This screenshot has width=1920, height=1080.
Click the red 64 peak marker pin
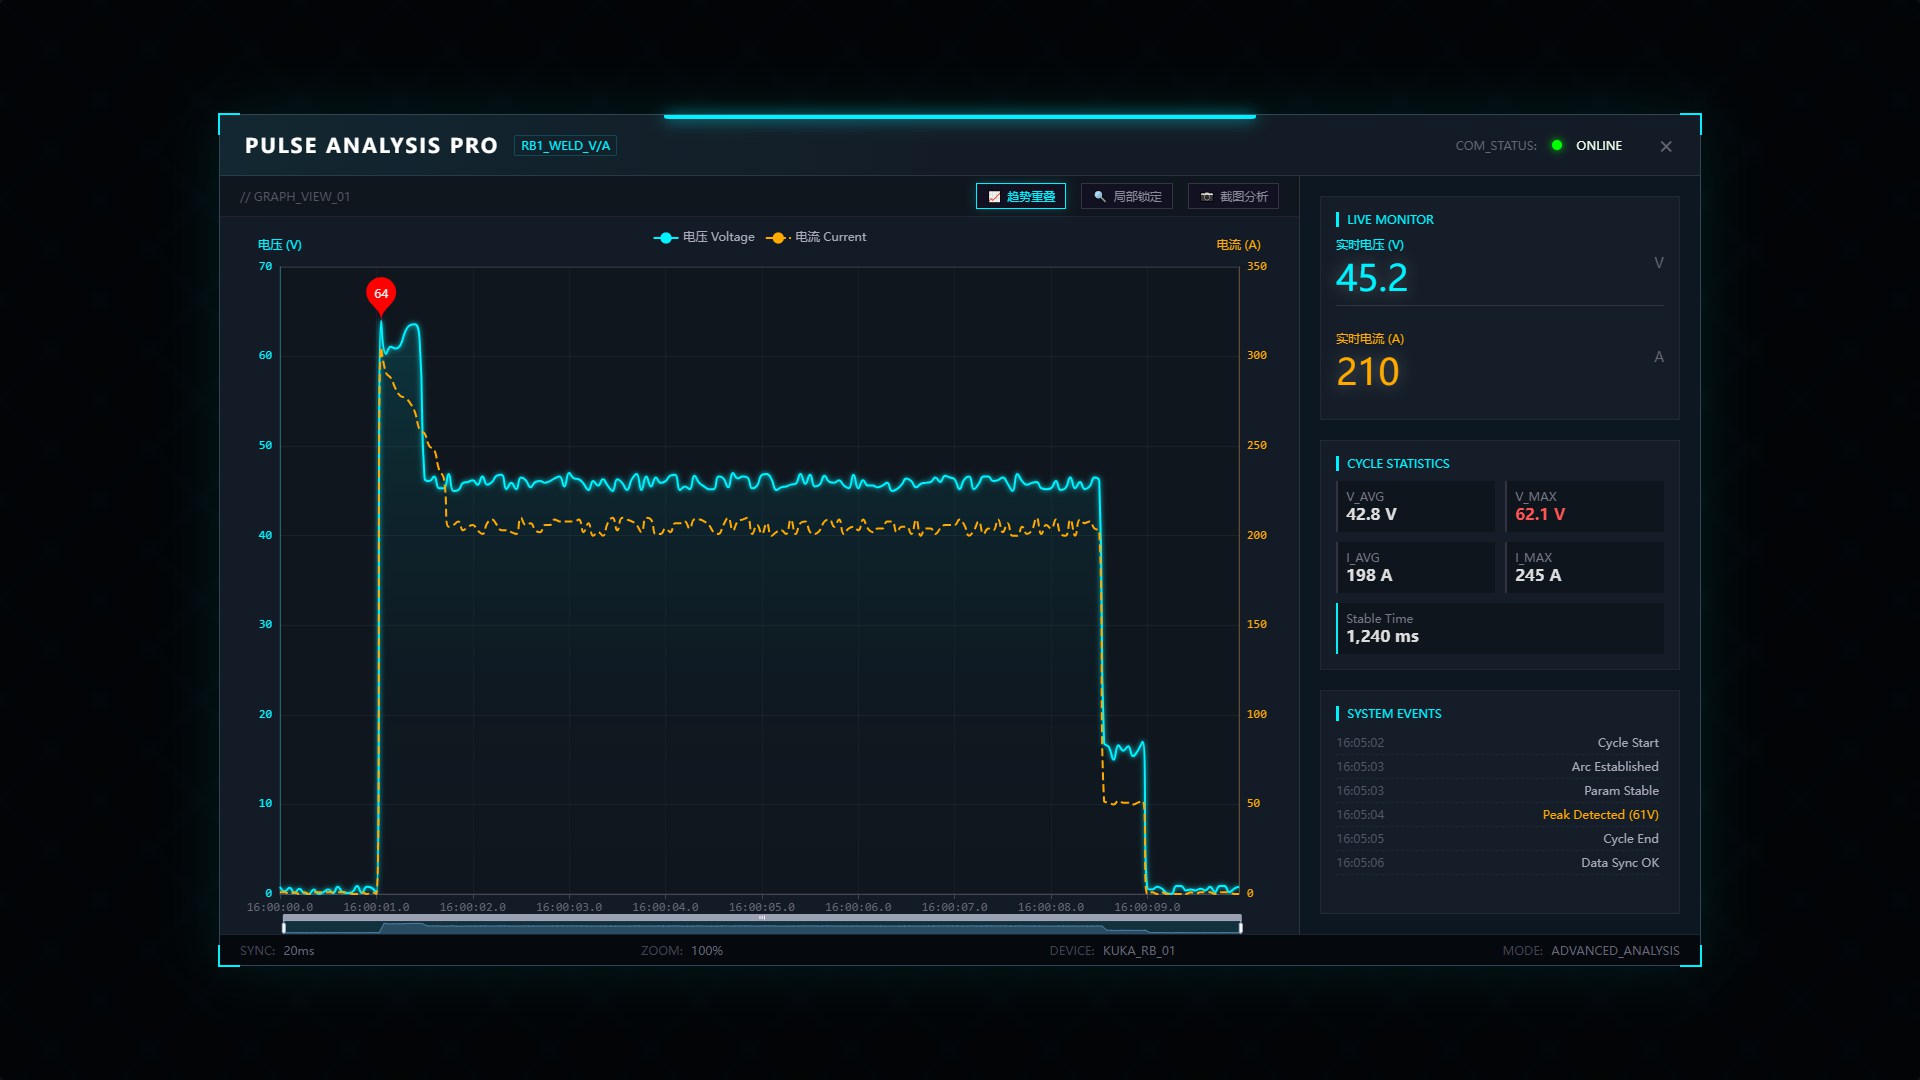(x=381, y=295)
